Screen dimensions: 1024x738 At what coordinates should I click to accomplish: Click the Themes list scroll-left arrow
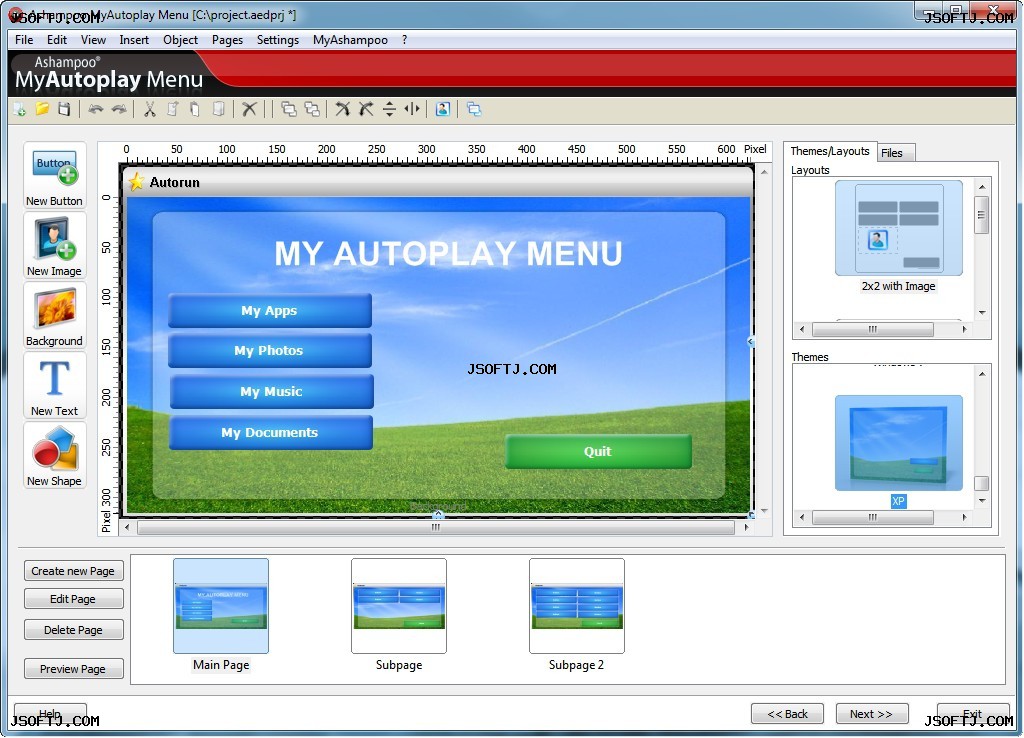tap(802, 517)
